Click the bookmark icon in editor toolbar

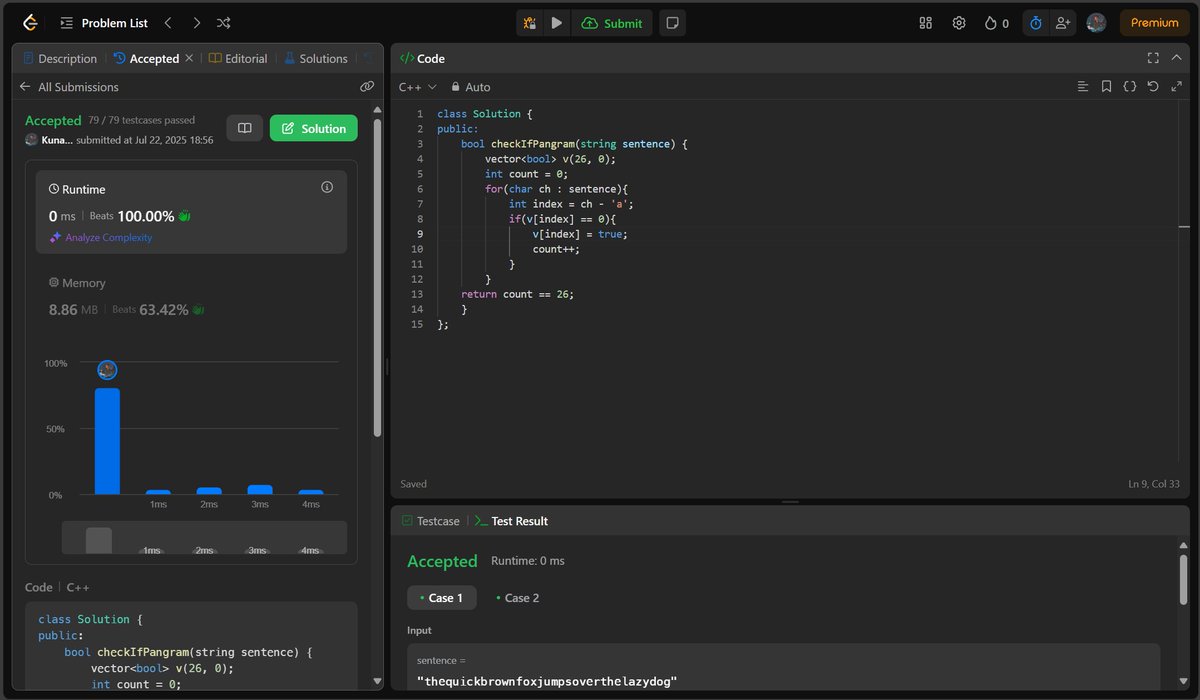[1106, 87]
